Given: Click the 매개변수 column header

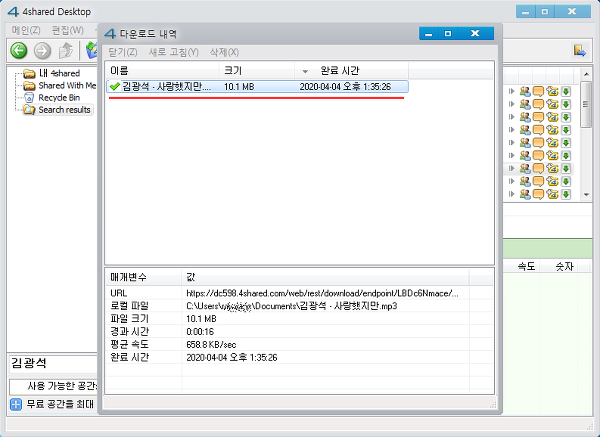Looking at the screenshot, I should point(143,277).
